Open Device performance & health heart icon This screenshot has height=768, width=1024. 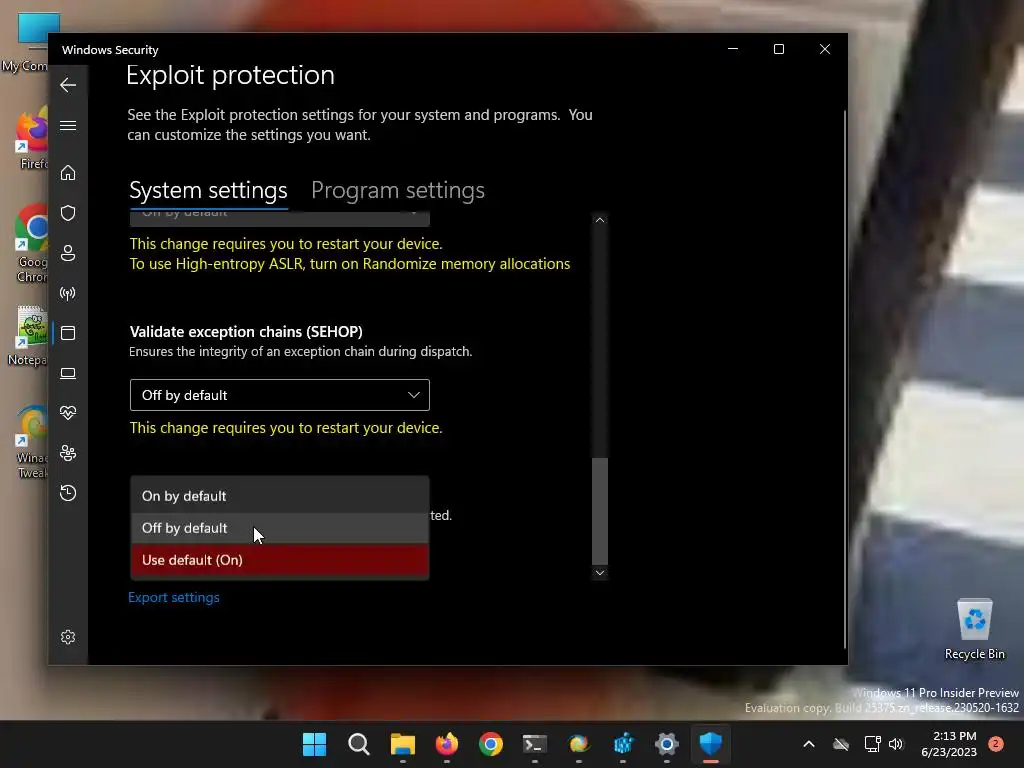coord(68,413)
